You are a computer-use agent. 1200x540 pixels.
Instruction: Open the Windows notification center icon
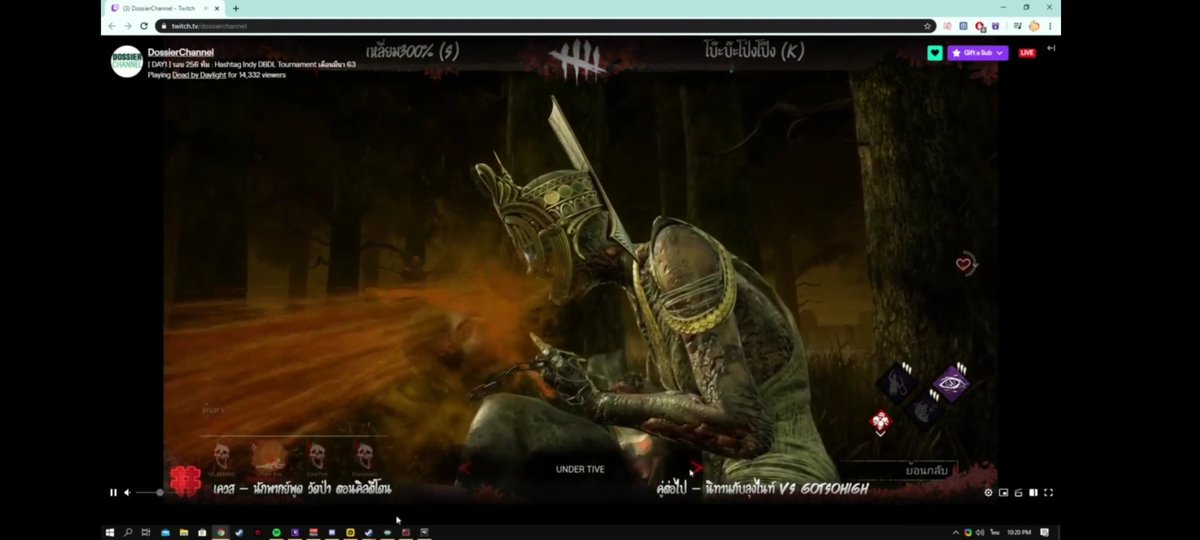[1046, 532]
